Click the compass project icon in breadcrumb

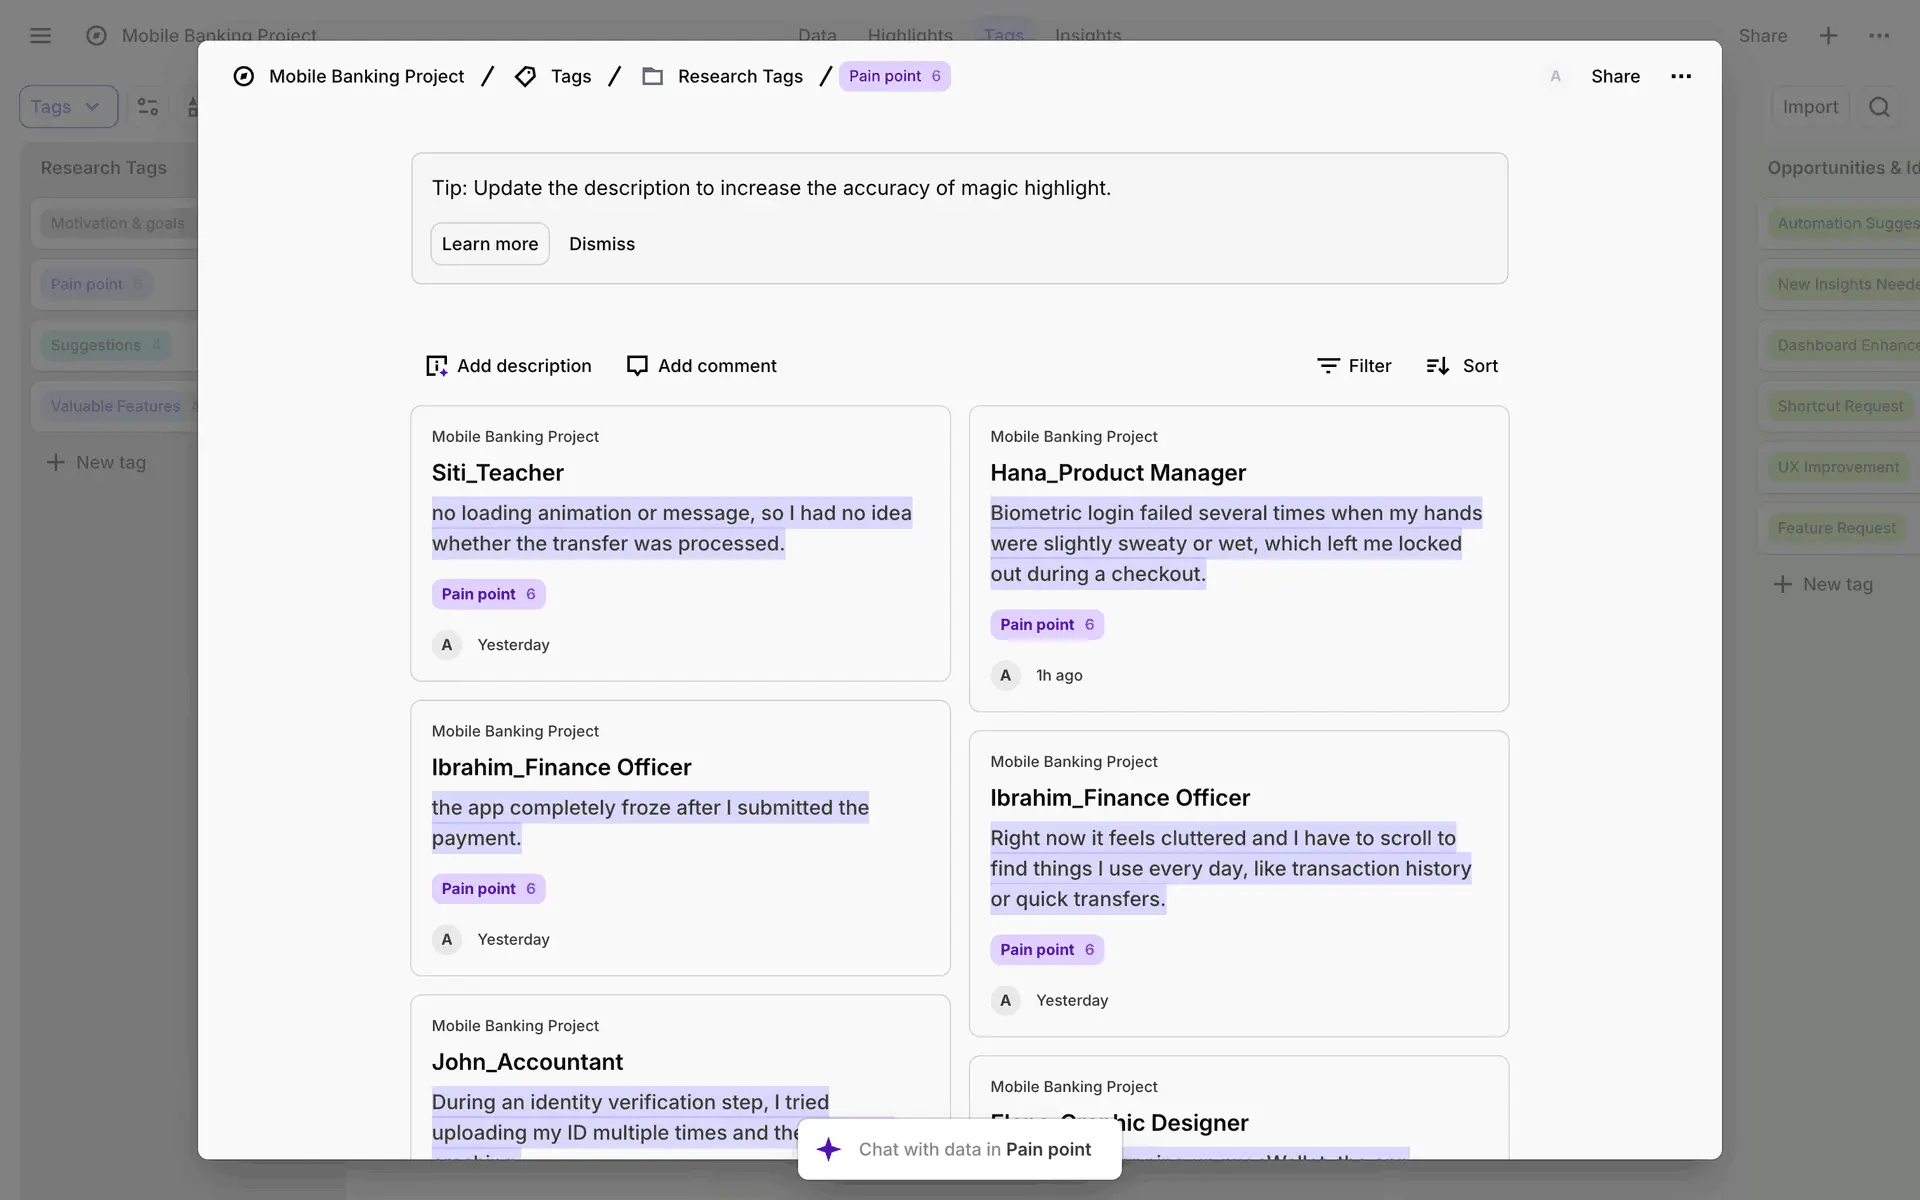243,77
